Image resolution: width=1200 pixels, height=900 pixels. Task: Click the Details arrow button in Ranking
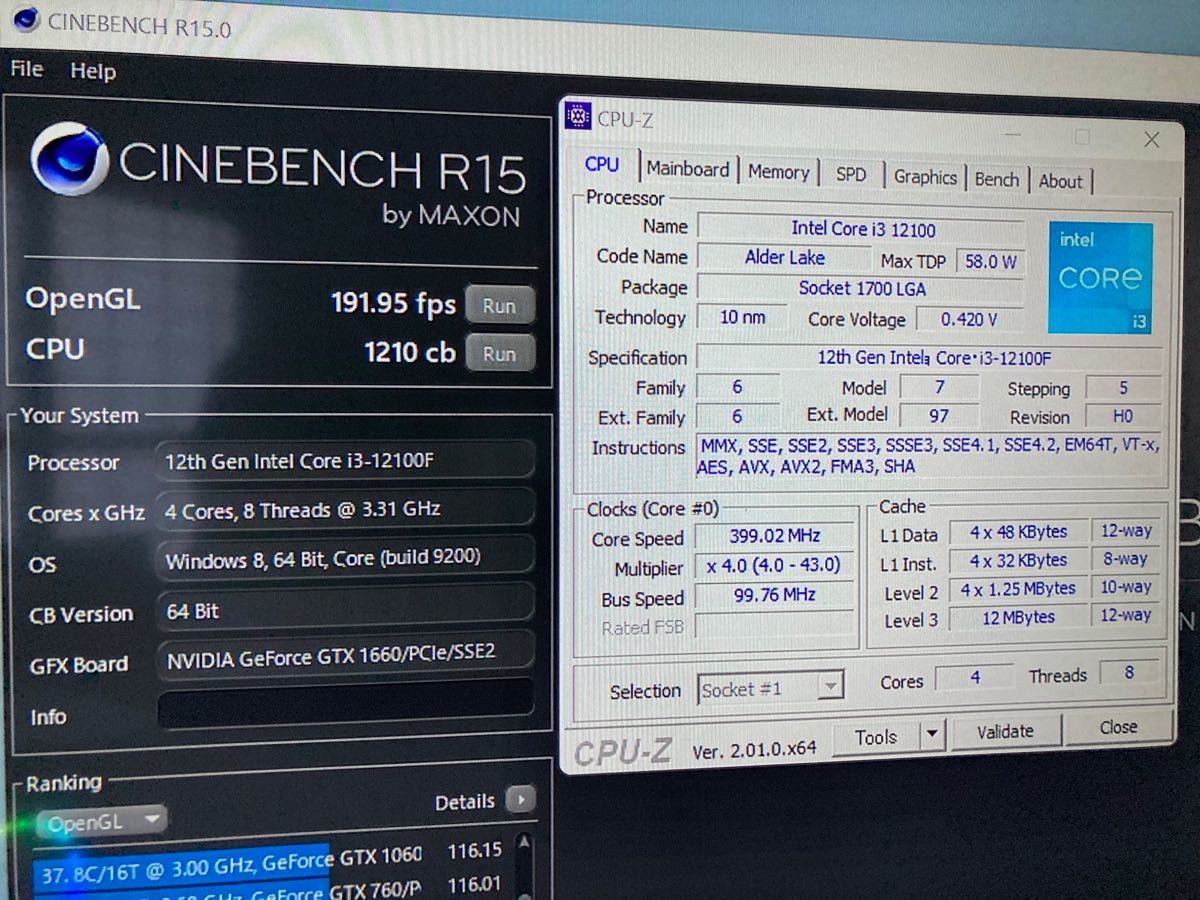[520, 800]
